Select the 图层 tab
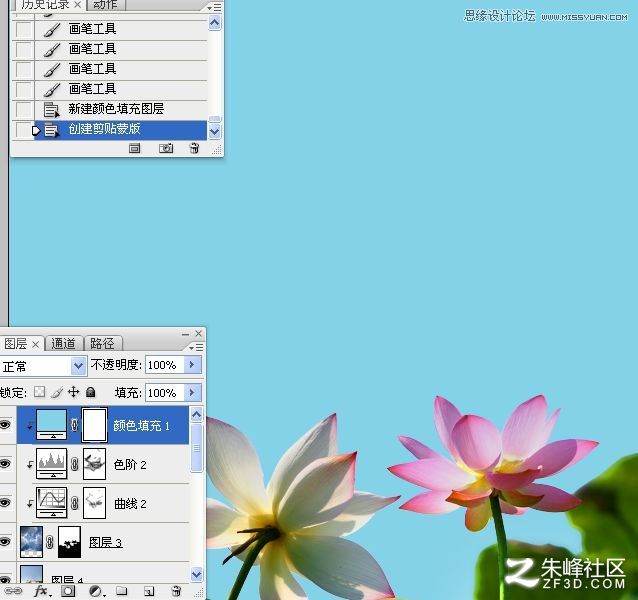The height and width of the screenshot is (600, 638). pyautogui.click(x=15, y=344)
